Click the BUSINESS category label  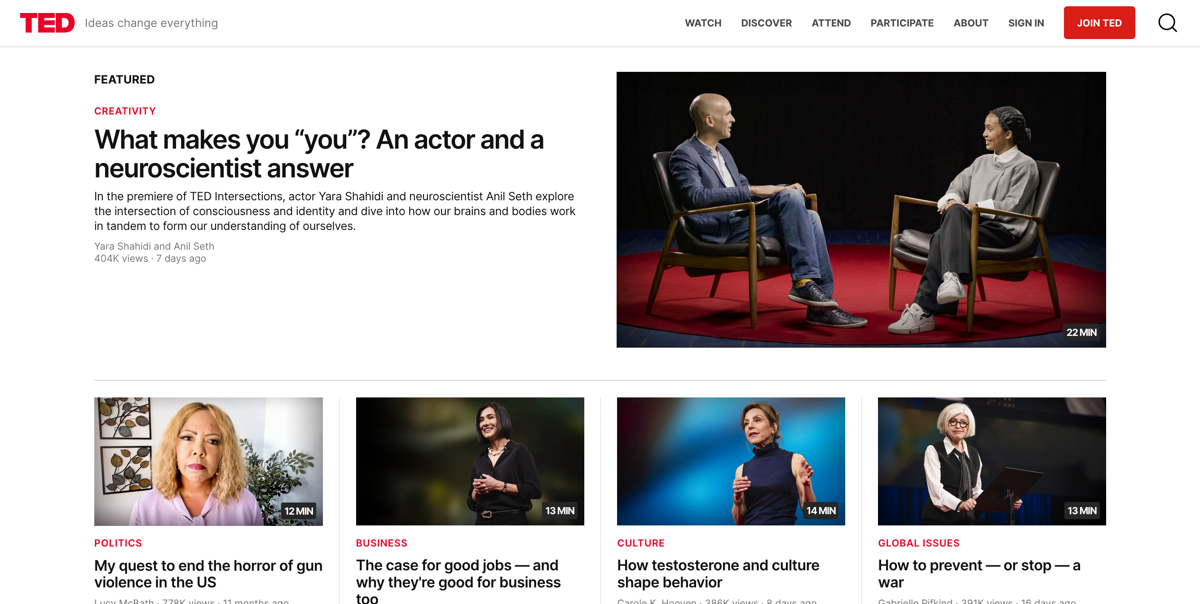(x=381, y=543)
